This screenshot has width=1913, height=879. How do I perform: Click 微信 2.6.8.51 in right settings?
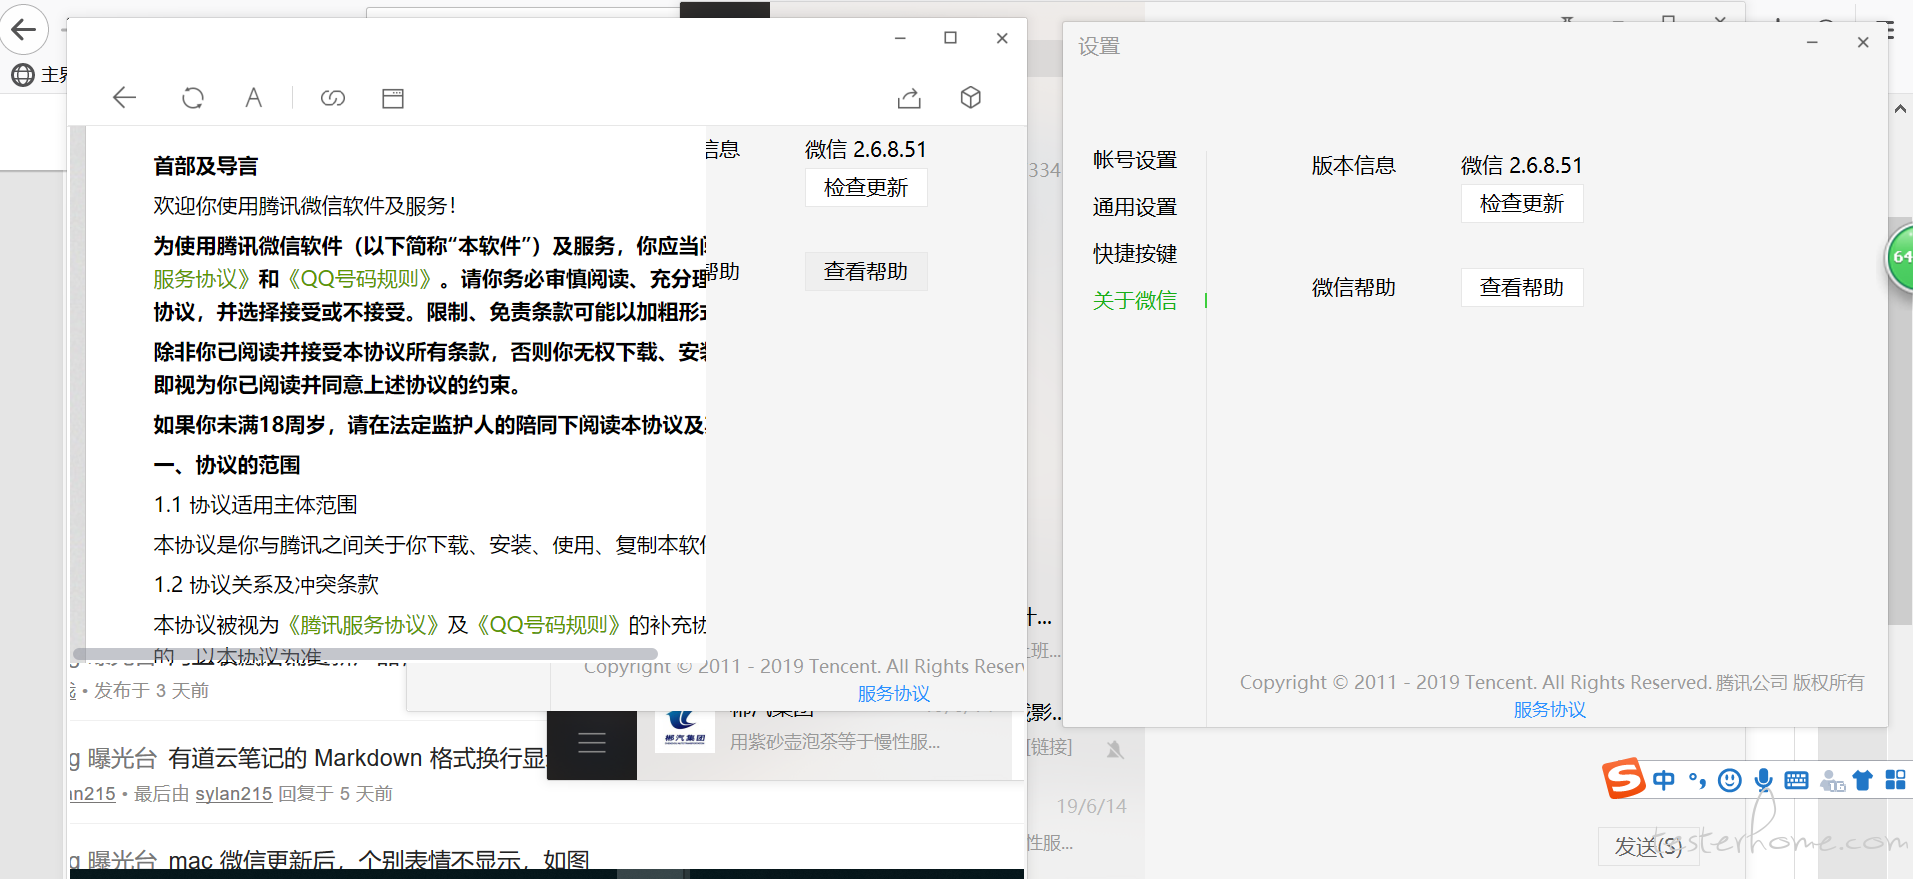(1521, 165)
